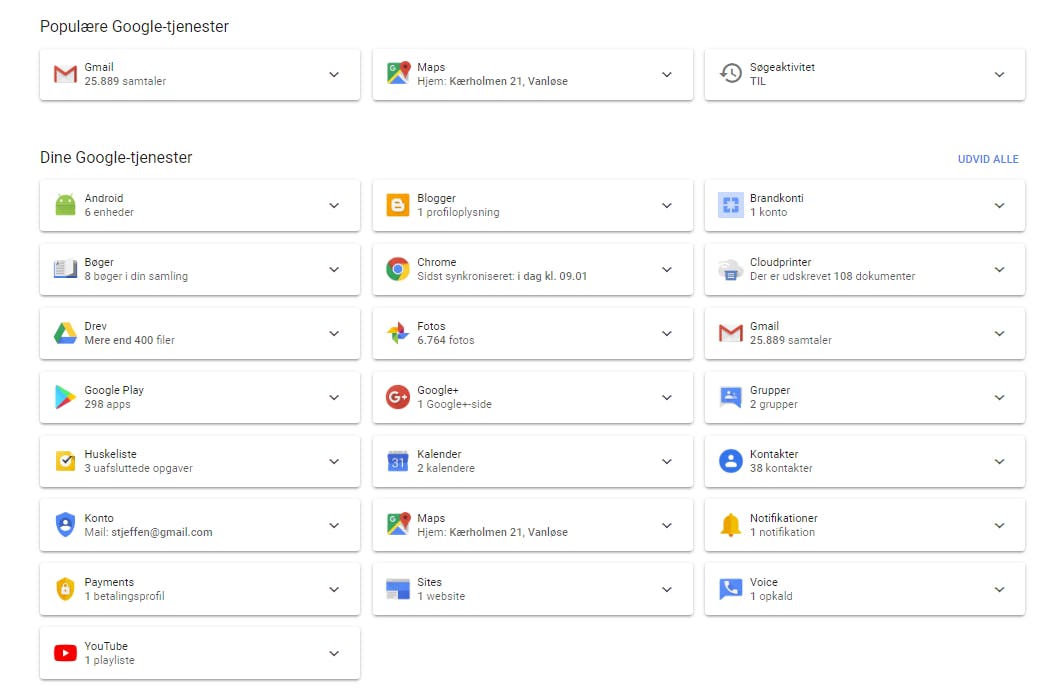Click the Notifikationer bell icon
This screenshot has width=1059, height=696.
click(x=731, y=525)
